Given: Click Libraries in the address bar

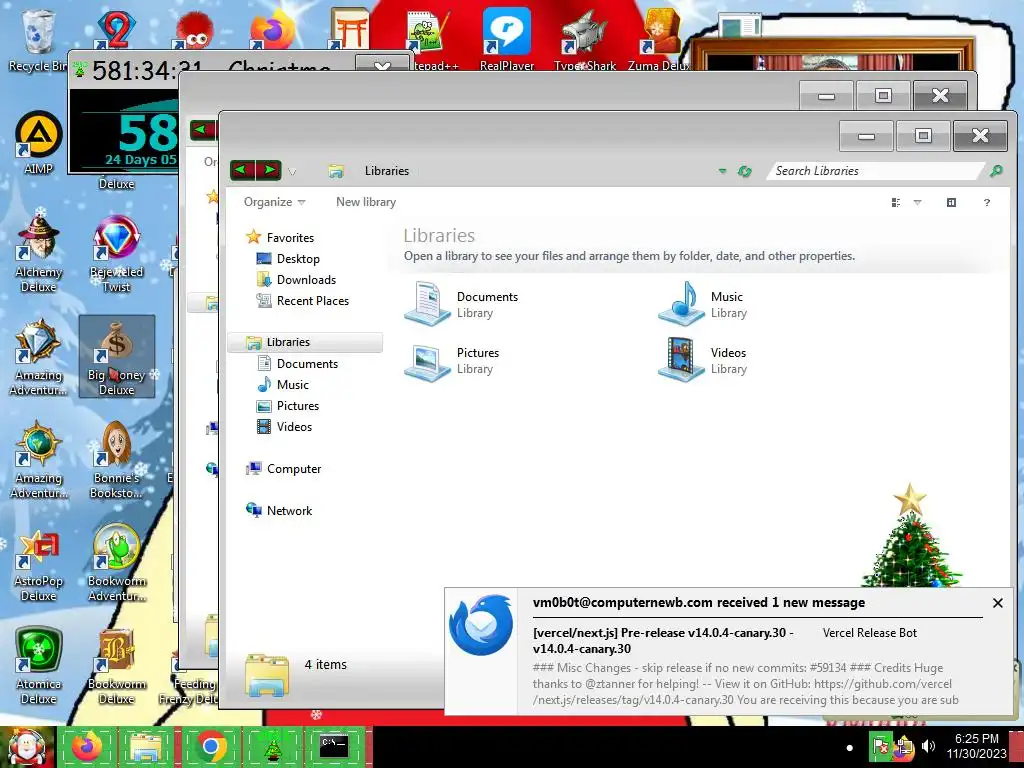Looking at the screenshot, I should [x=387, y=171].
